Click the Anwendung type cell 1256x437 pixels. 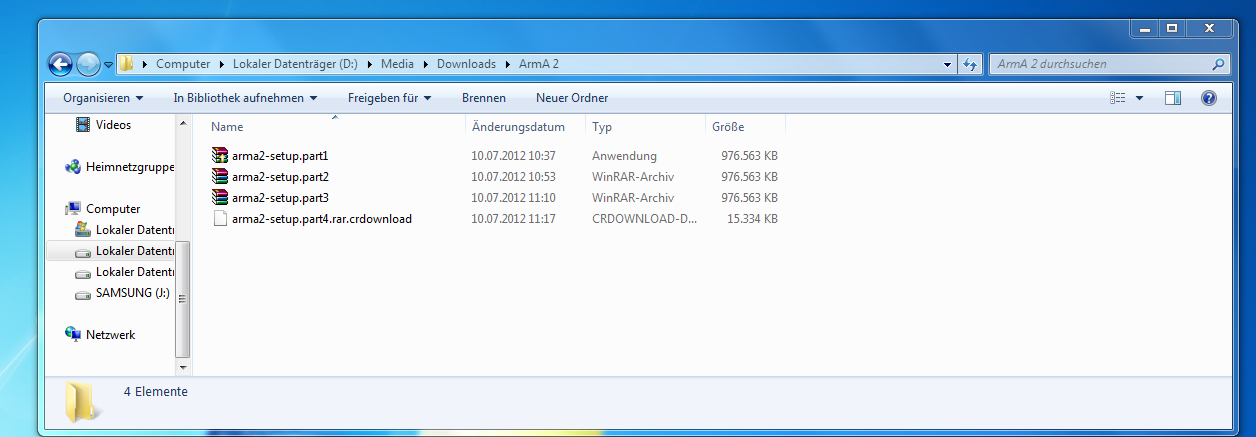tap(624, 156)
